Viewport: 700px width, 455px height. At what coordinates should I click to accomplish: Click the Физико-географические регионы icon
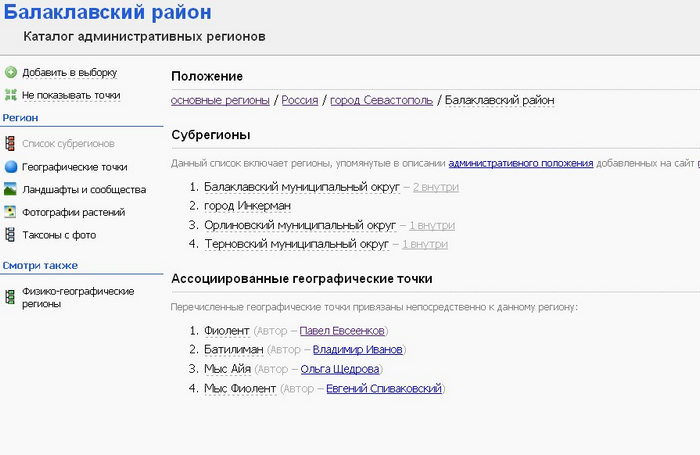[x=10, y=291]
